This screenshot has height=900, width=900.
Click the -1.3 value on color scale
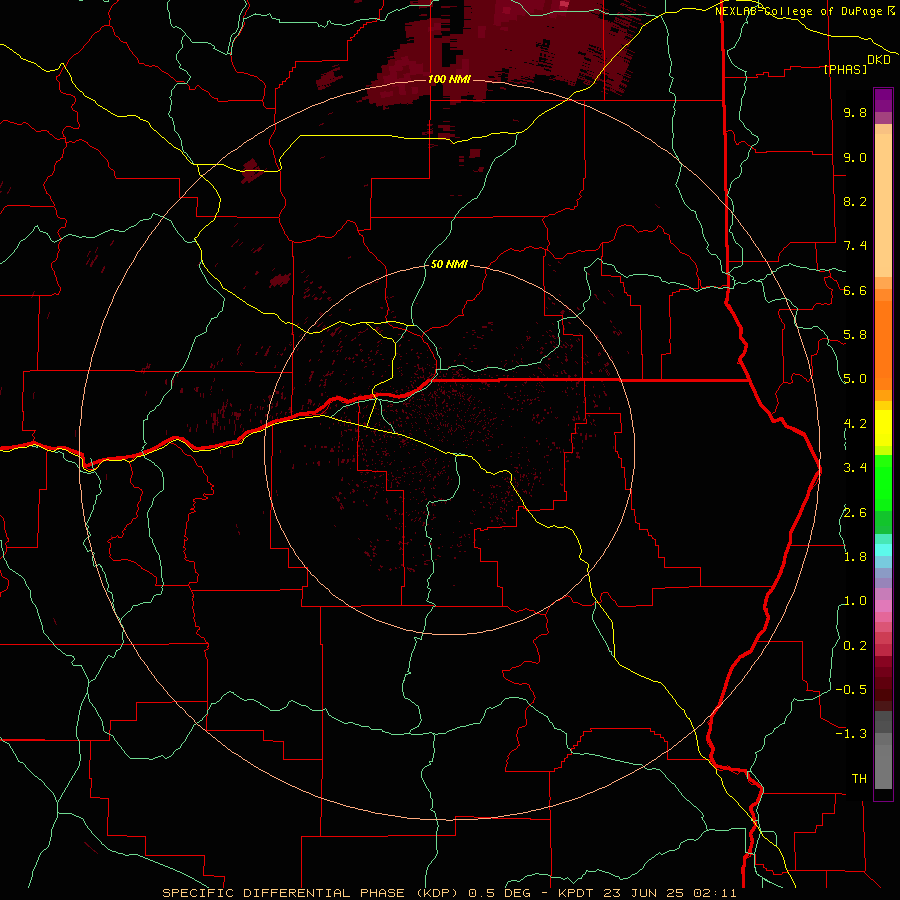click(x=851, y=734)
